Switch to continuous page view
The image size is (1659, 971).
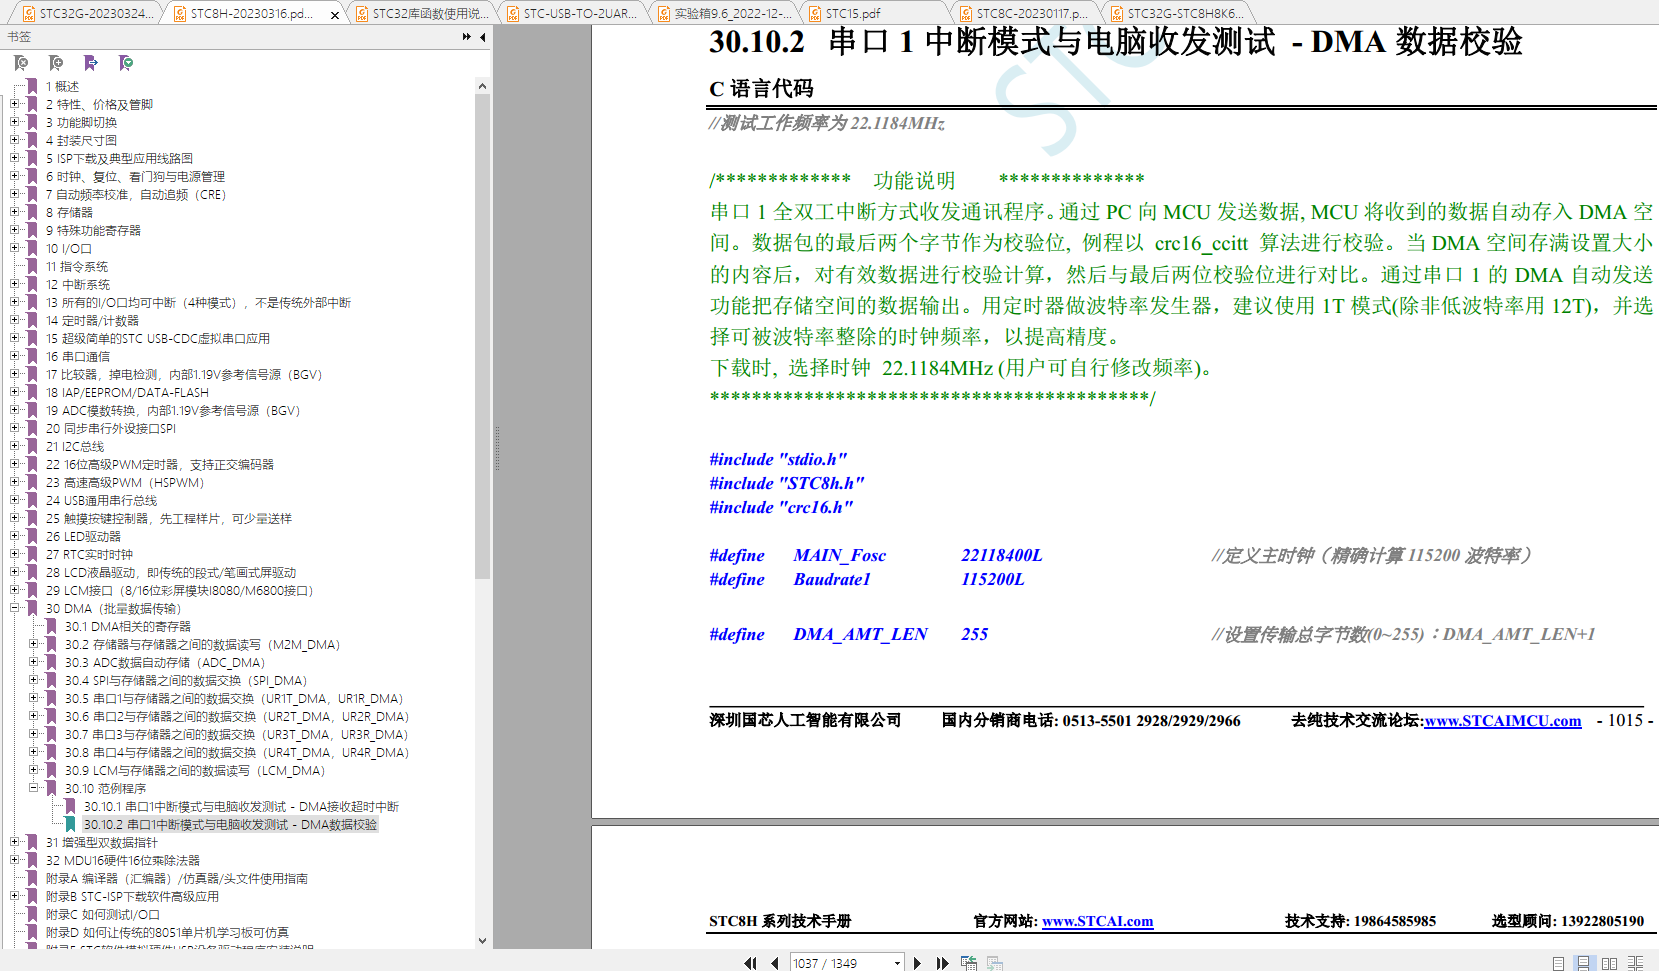1583,963
